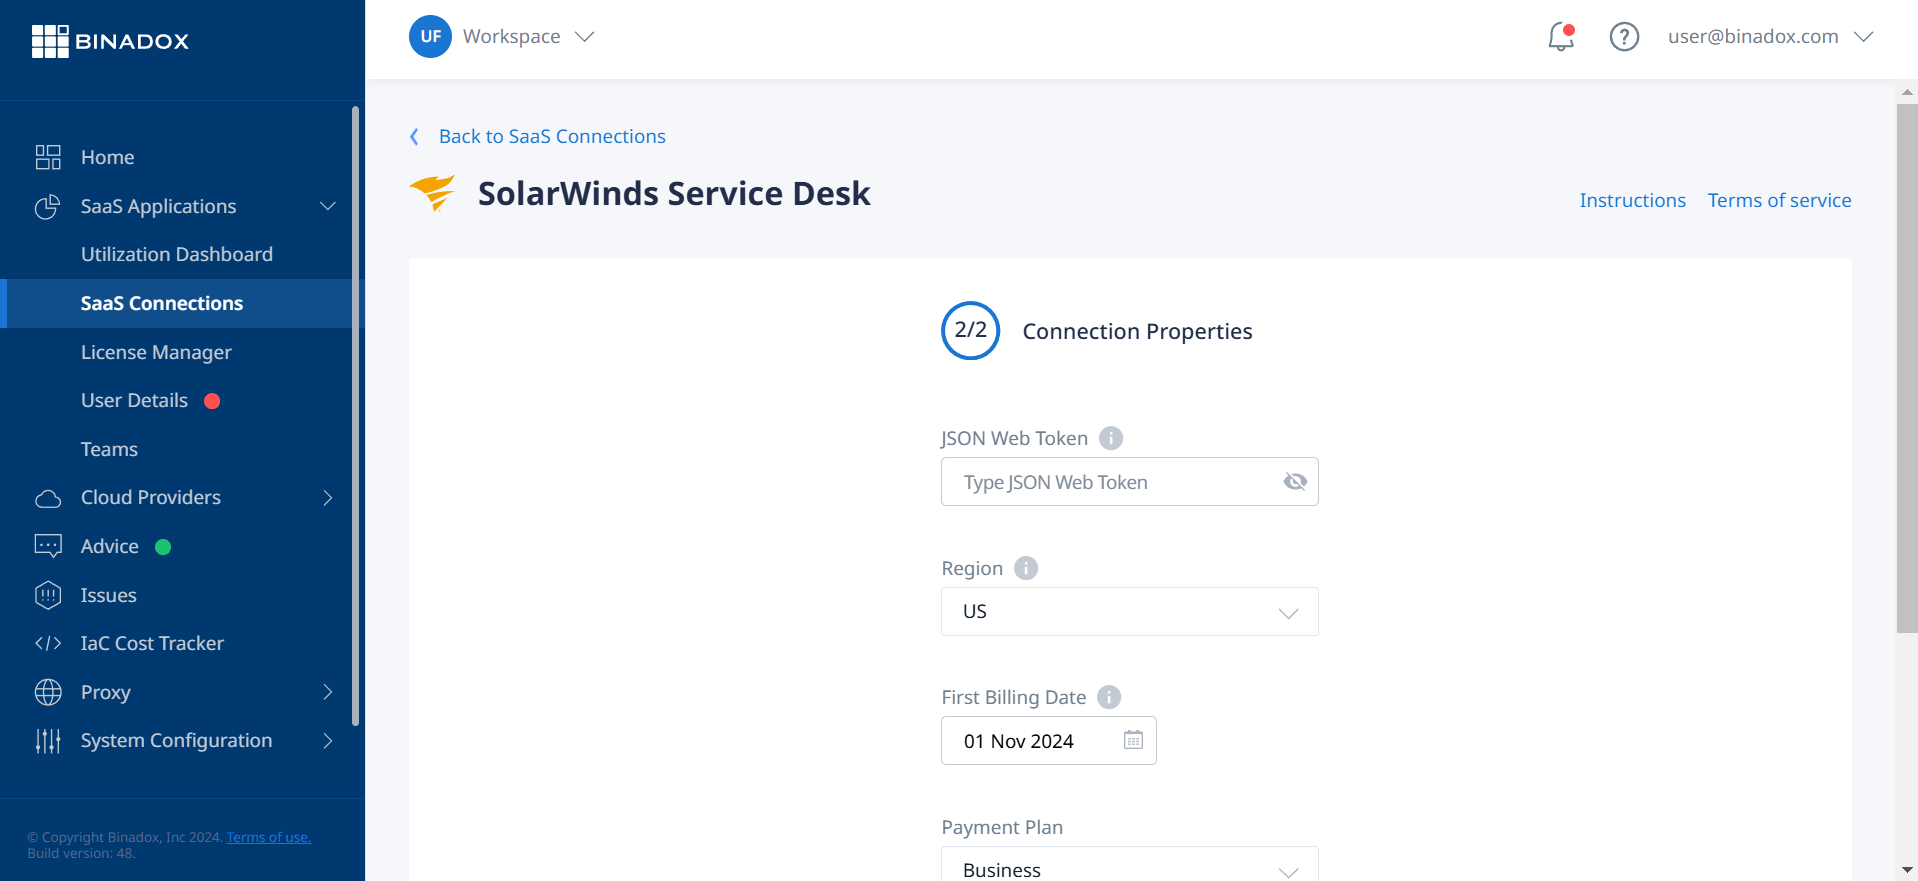
Task: Click the scrollbar up arrow
Action: (x=1907, y=91)
